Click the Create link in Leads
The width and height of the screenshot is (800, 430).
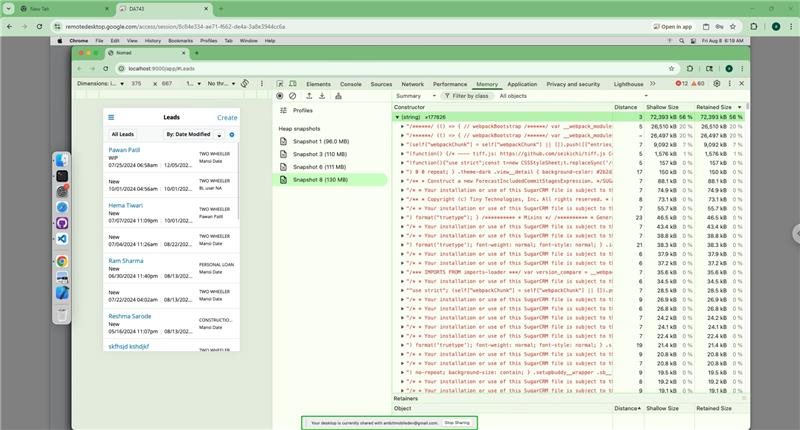pos(227,118)
